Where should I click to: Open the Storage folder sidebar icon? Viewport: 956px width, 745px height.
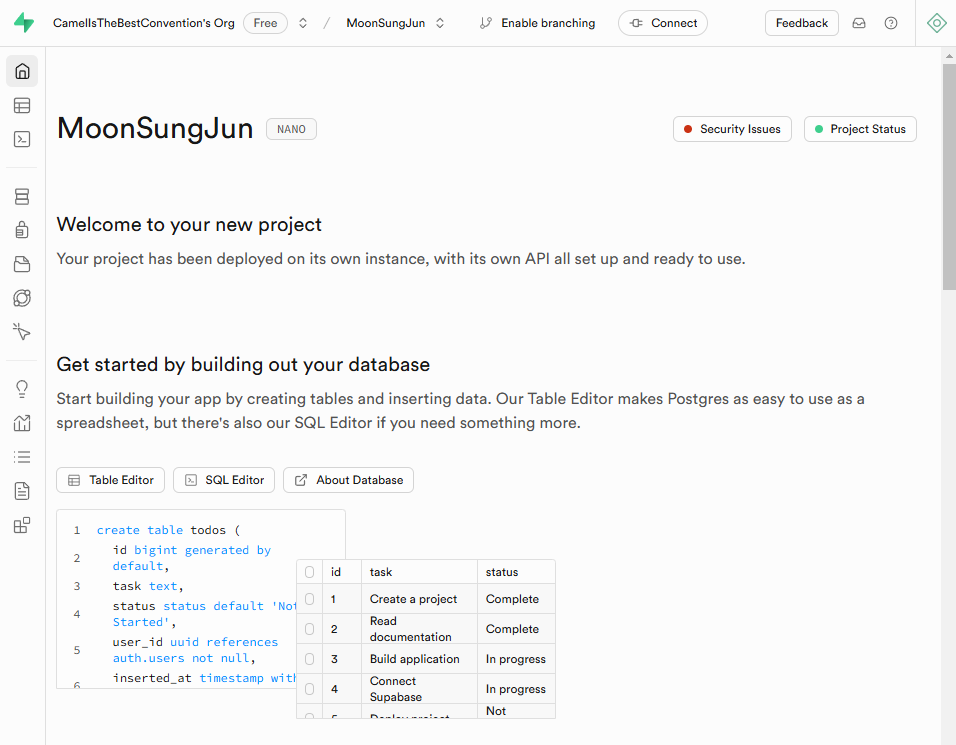[22, 264]
